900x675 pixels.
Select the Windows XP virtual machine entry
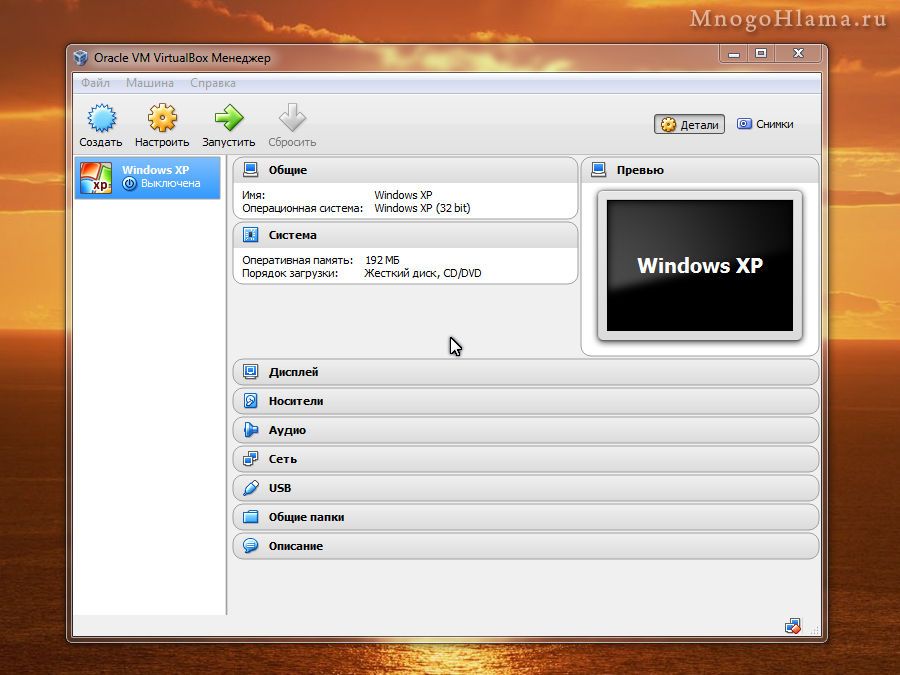(148, 177)
